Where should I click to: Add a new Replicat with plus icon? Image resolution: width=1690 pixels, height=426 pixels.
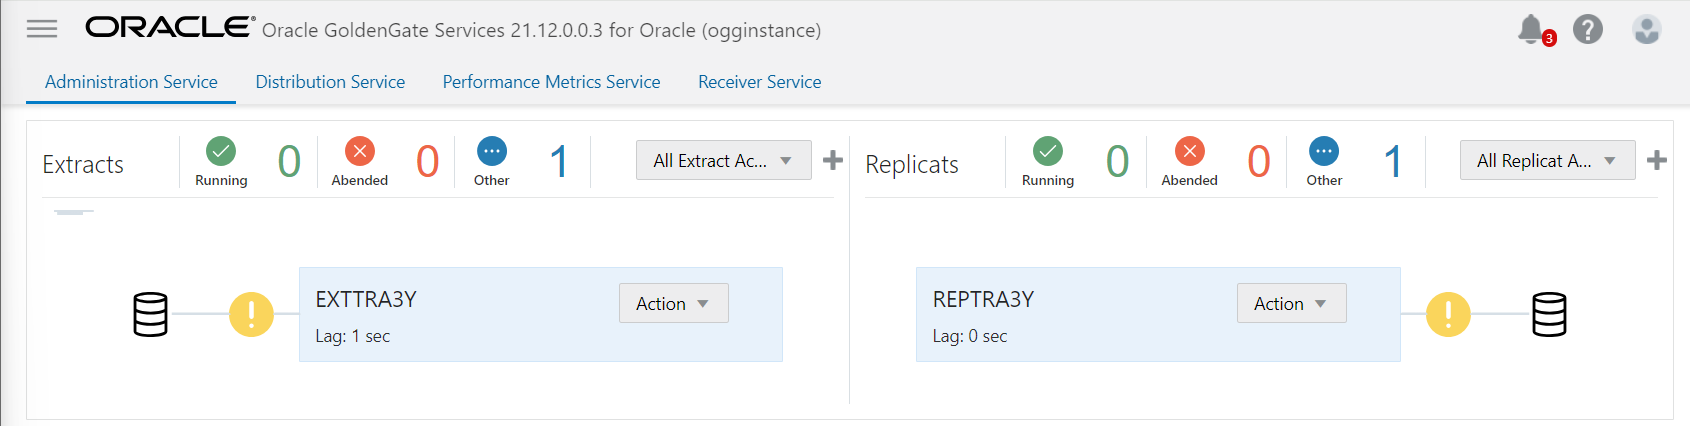tap(1657, 160)
